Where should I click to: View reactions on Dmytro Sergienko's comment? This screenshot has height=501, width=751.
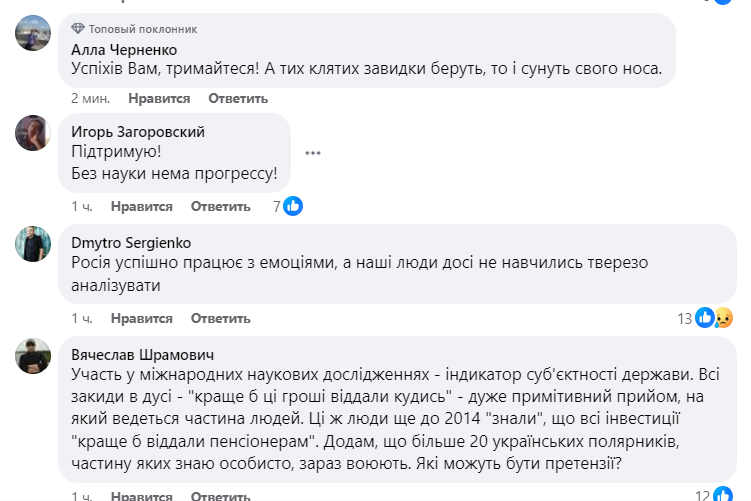click(716, 318)
